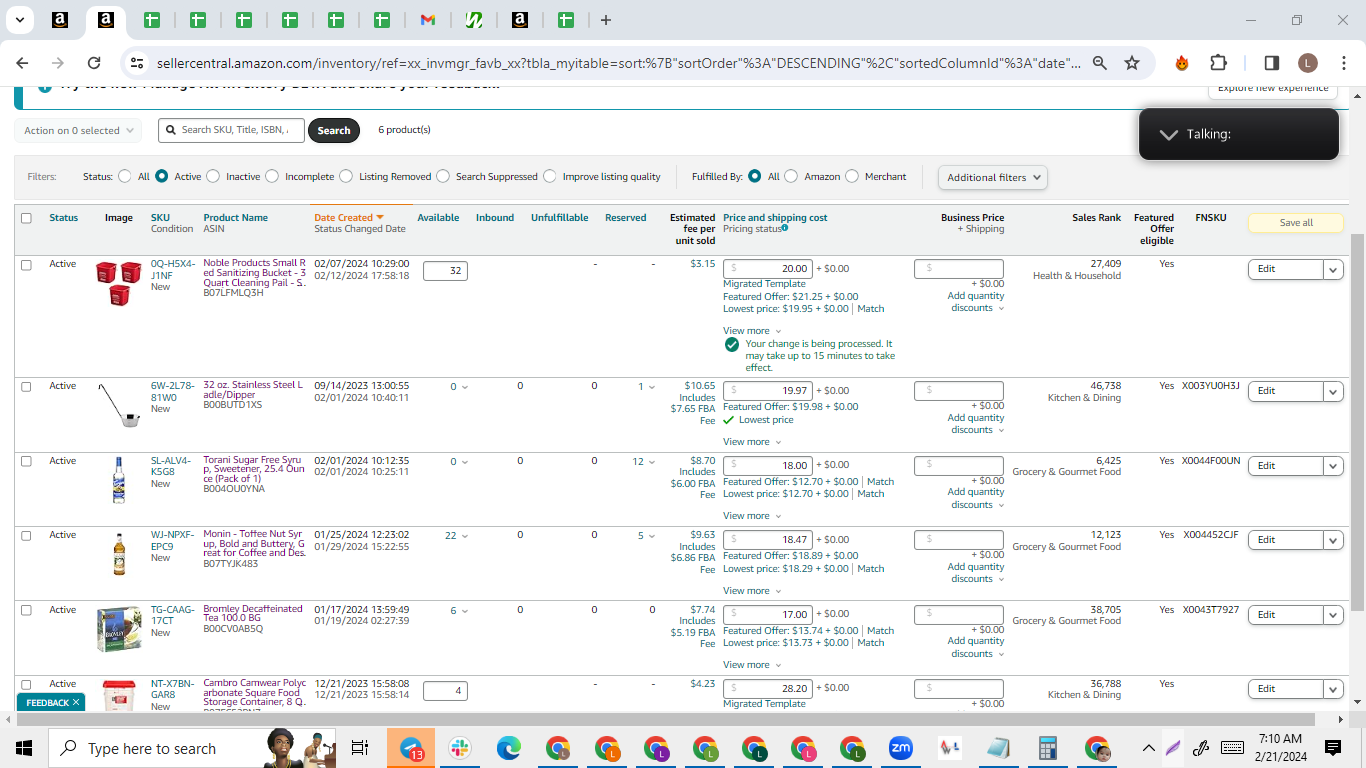
Task: Open the Chrome three-dot menu
Action: click(x=1344, y=63)
